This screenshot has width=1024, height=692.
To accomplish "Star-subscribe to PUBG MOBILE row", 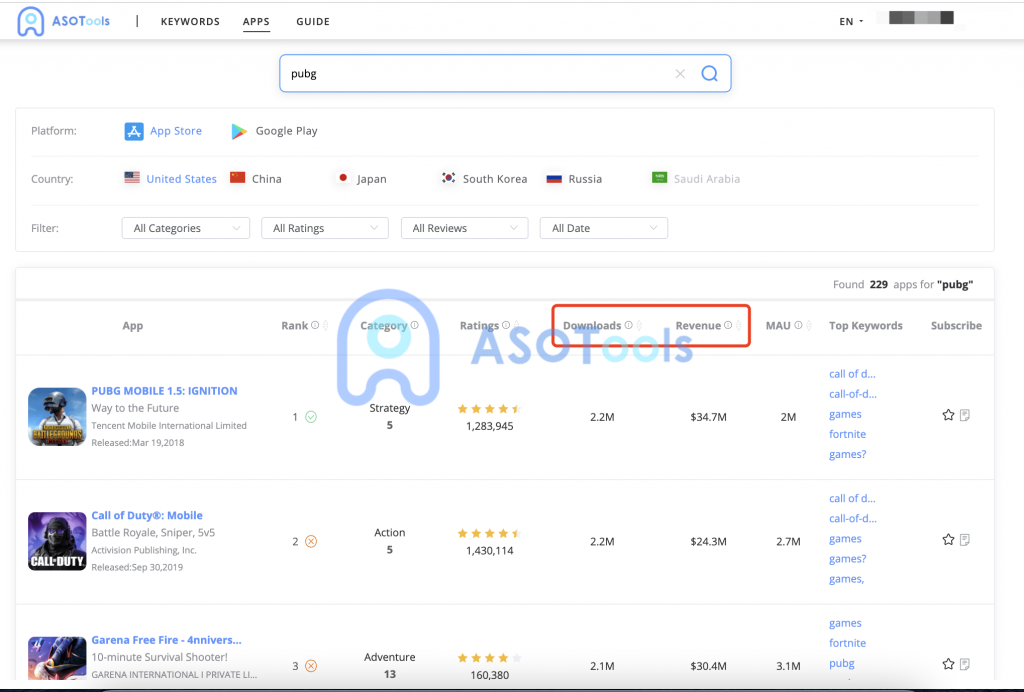I will coord(948,415).
